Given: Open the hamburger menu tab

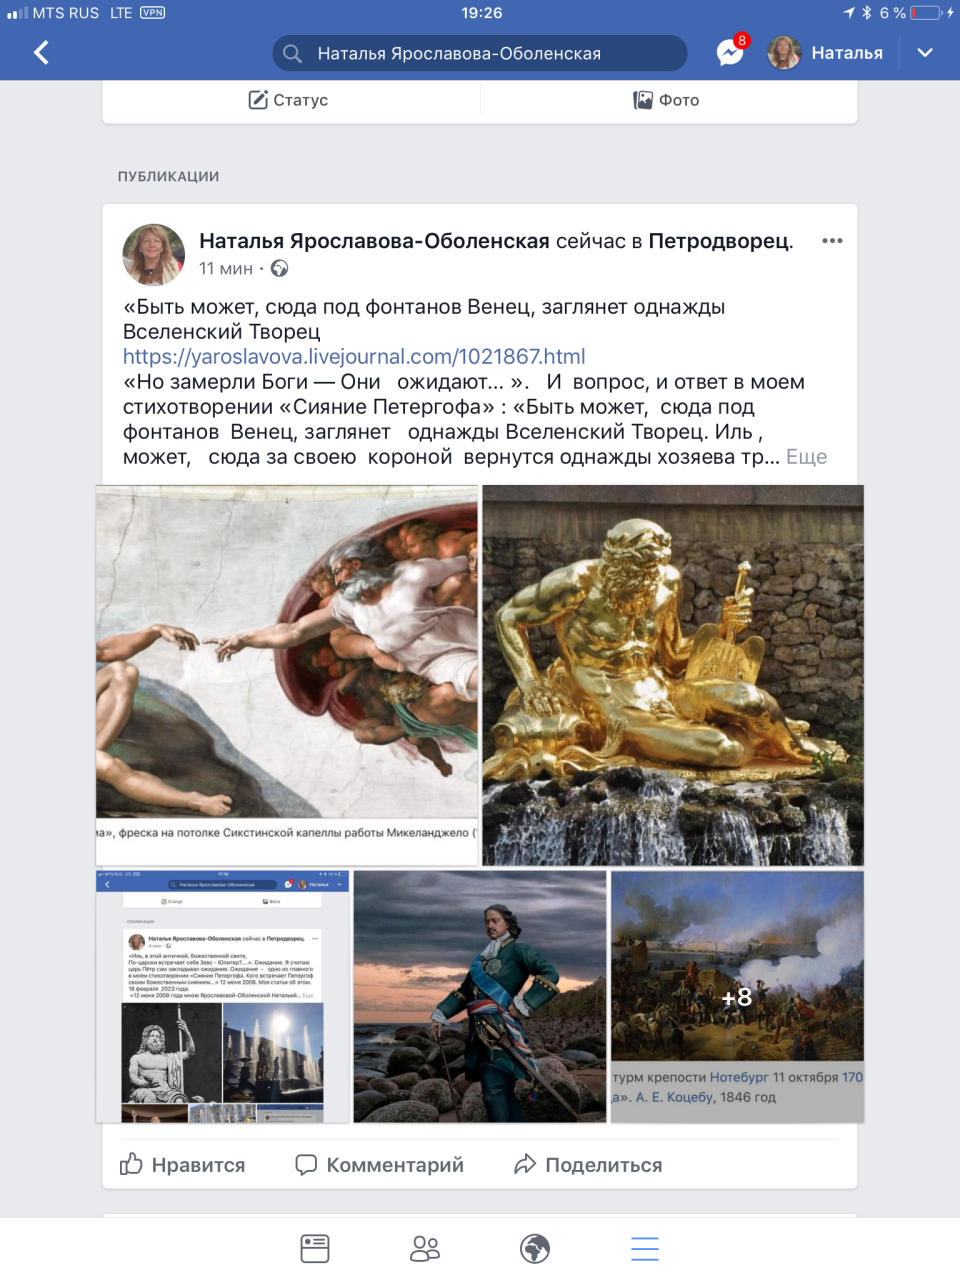Looking at the screenshot, I should tap(645, 1248).
